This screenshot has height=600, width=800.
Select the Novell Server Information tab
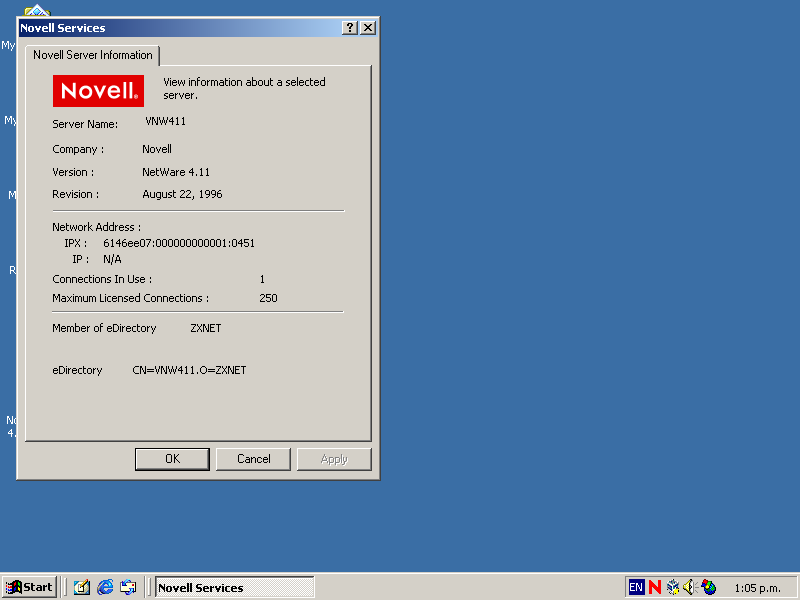tap(92, 55)
